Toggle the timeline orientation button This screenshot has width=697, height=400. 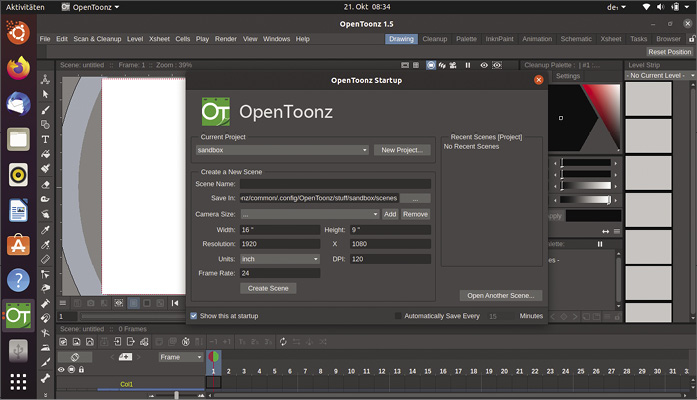point(75,357)
